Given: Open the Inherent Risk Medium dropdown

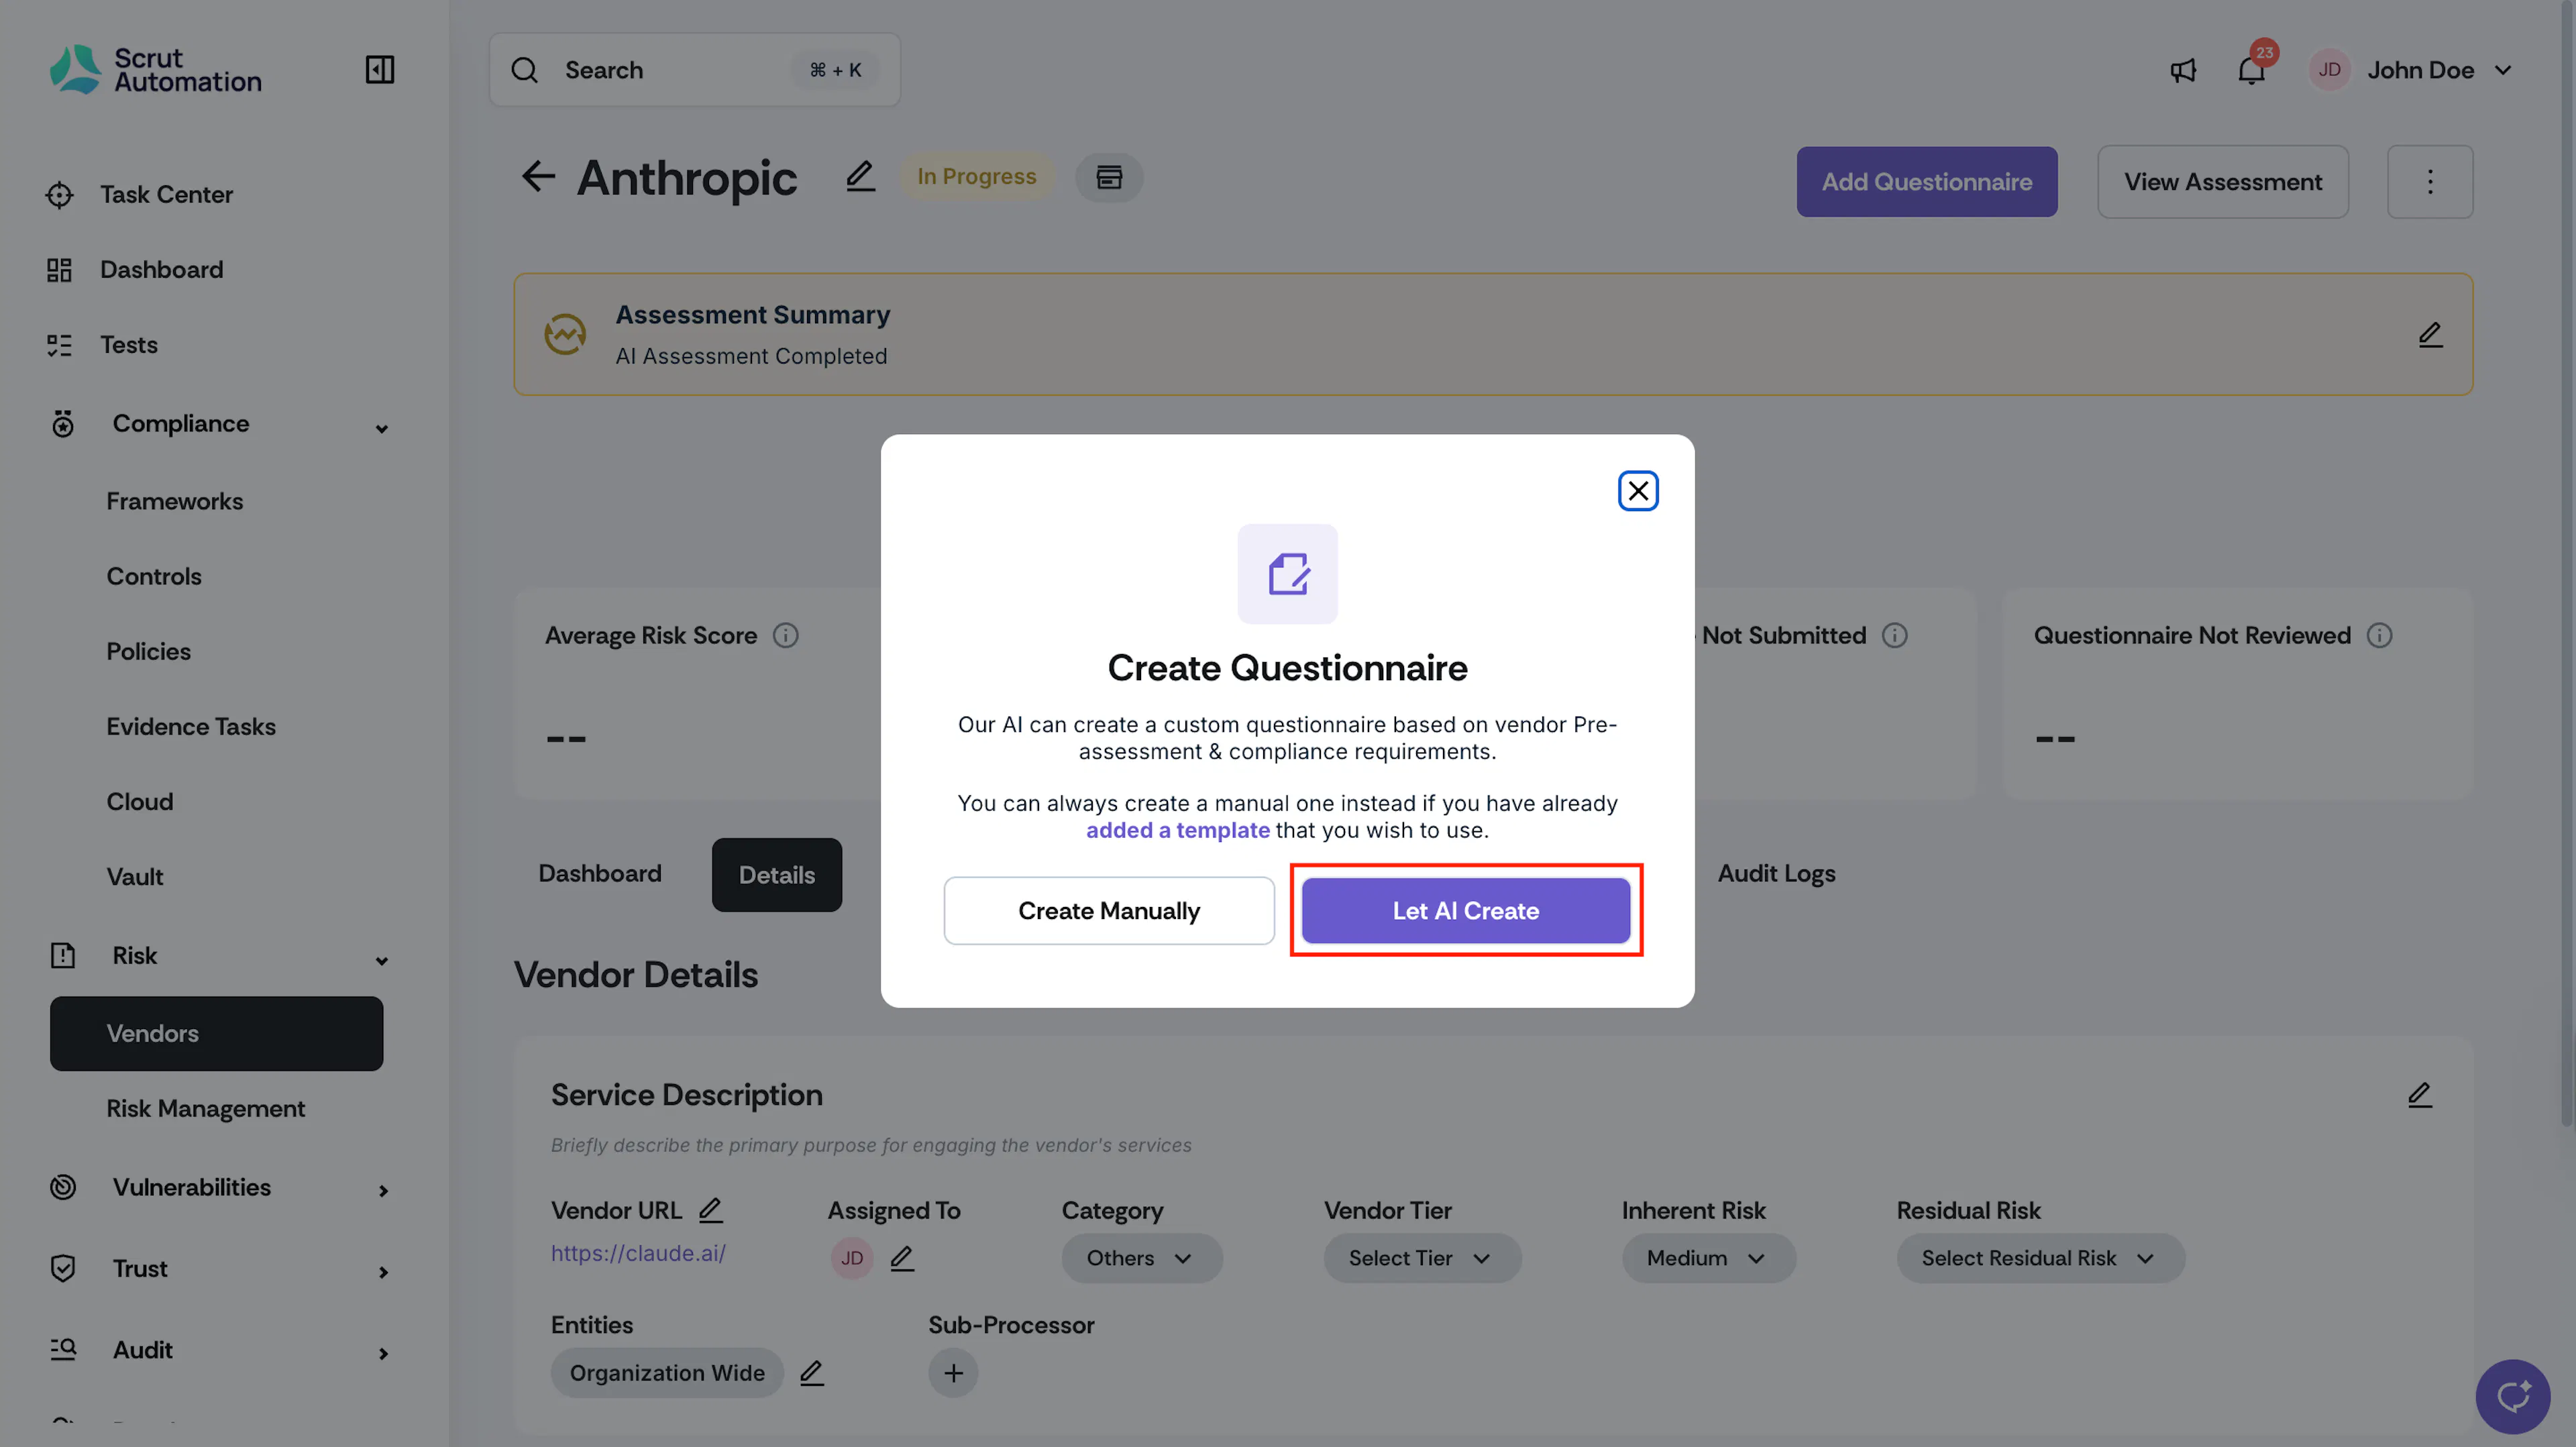Looking at the screenshot, I should [1708, 1258].
